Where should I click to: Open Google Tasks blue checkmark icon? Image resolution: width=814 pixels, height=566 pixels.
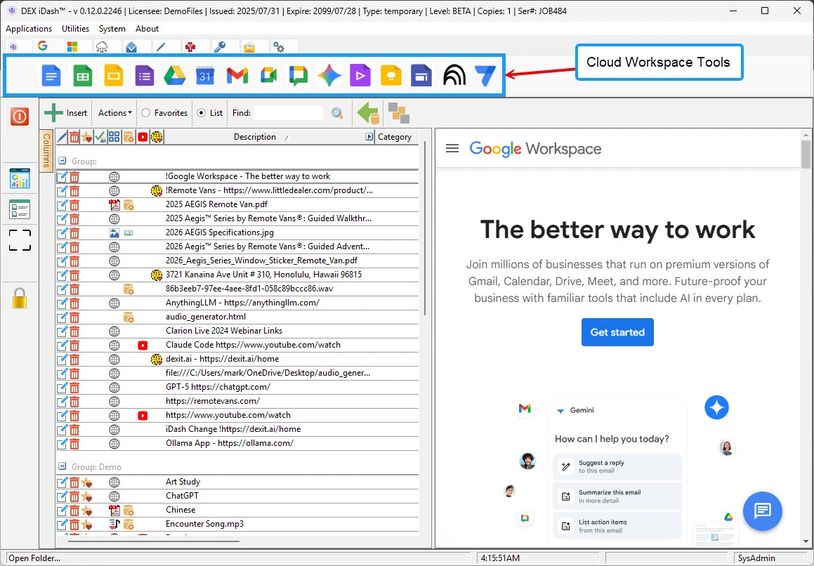click(485, 76)
